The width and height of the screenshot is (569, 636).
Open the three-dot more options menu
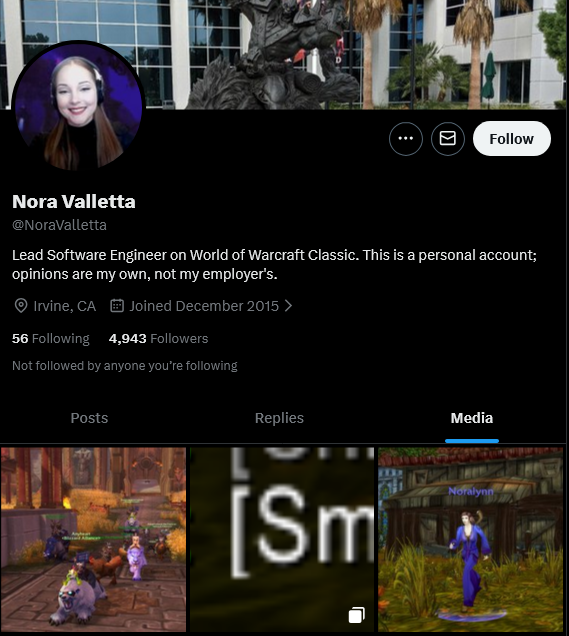(x=406, y=139)
